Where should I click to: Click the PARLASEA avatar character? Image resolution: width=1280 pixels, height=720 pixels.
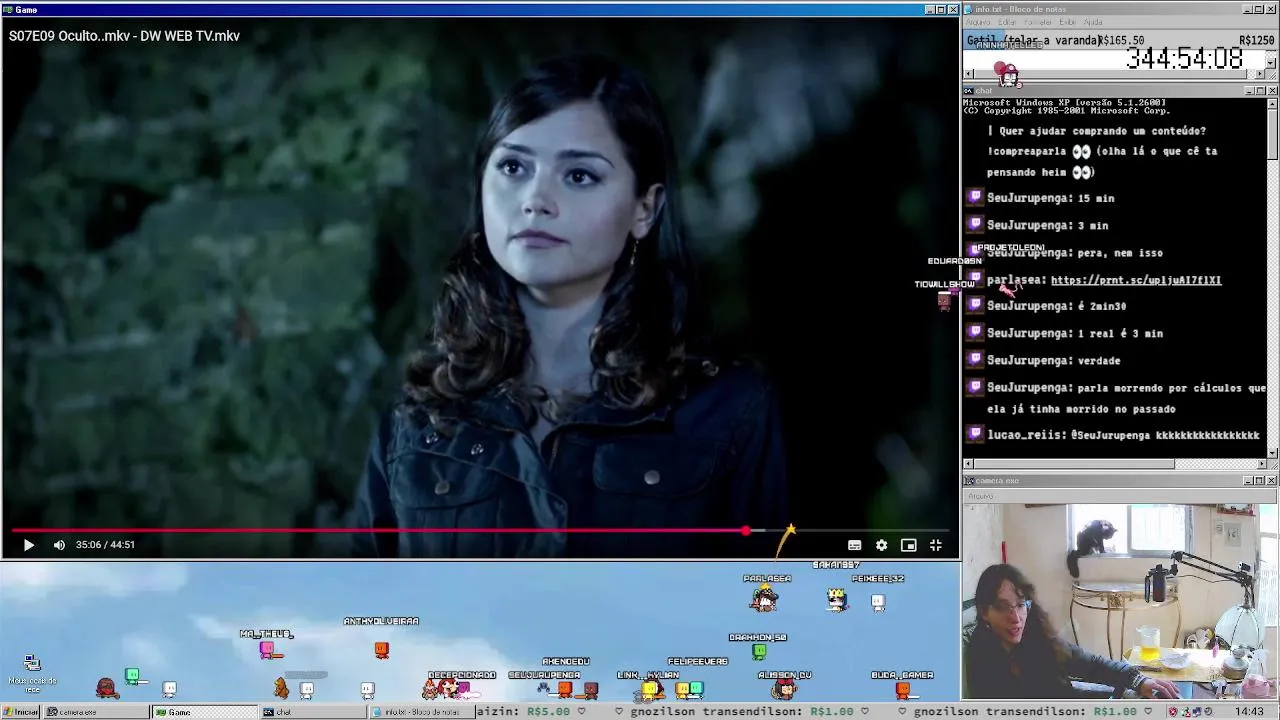(765, 598)
